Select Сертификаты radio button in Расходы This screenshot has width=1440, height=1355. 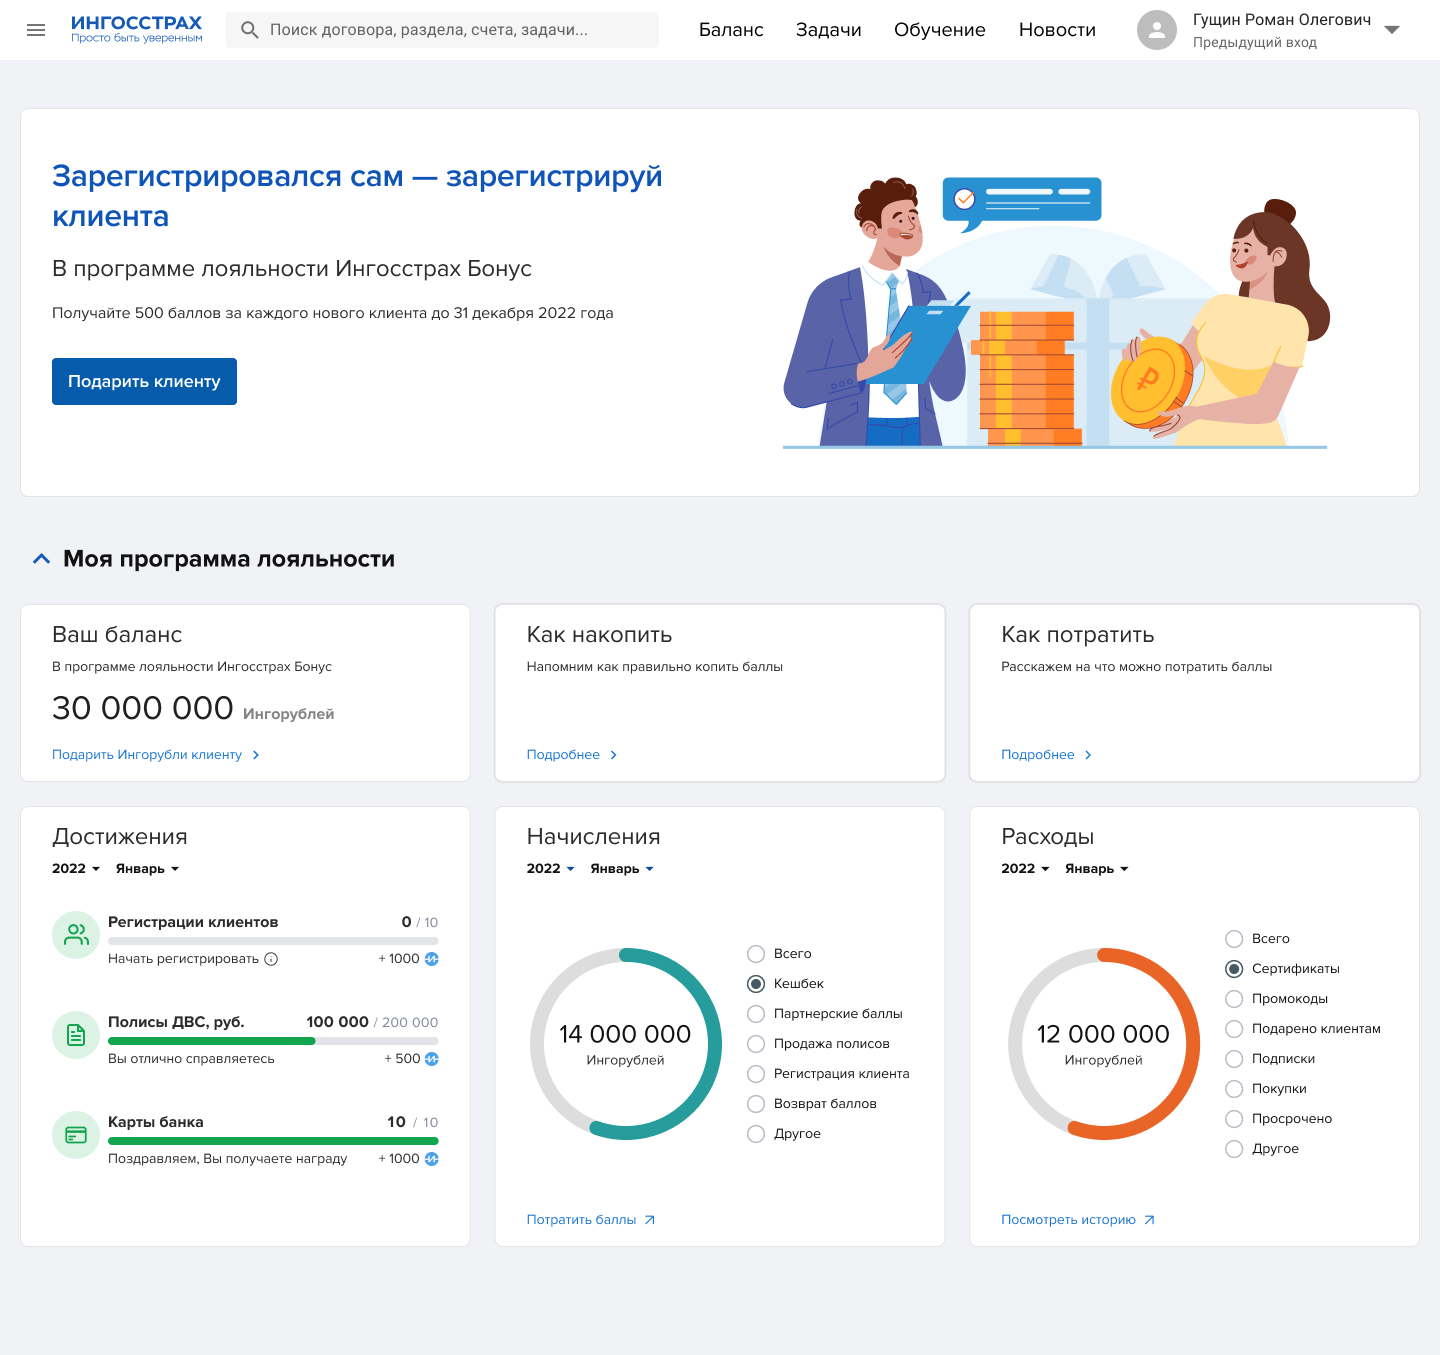coord(1234,969)
